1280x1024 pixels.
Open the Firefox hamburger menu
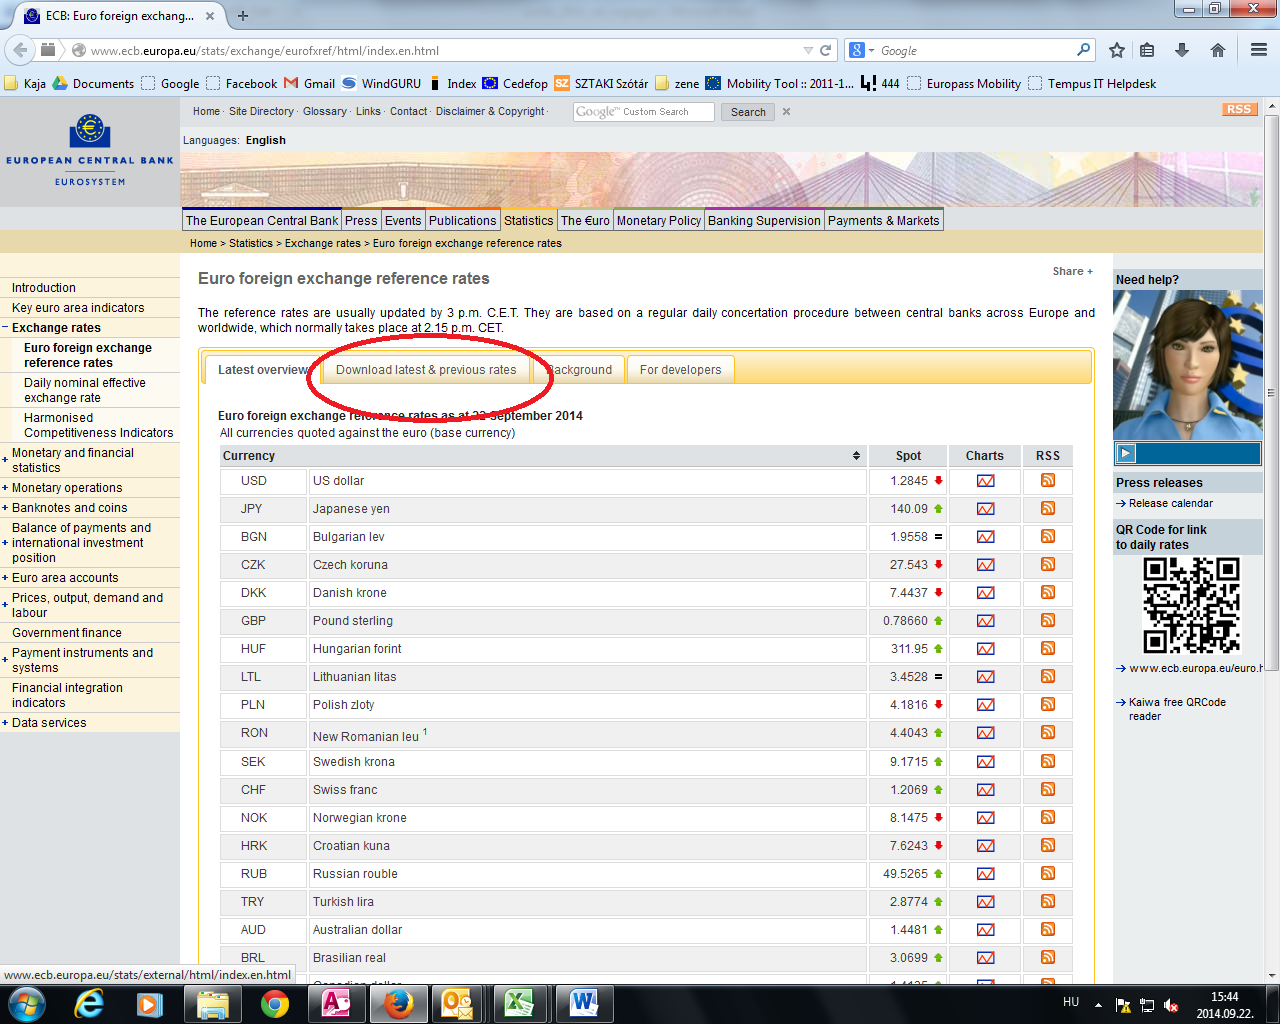coord(1259,50)
